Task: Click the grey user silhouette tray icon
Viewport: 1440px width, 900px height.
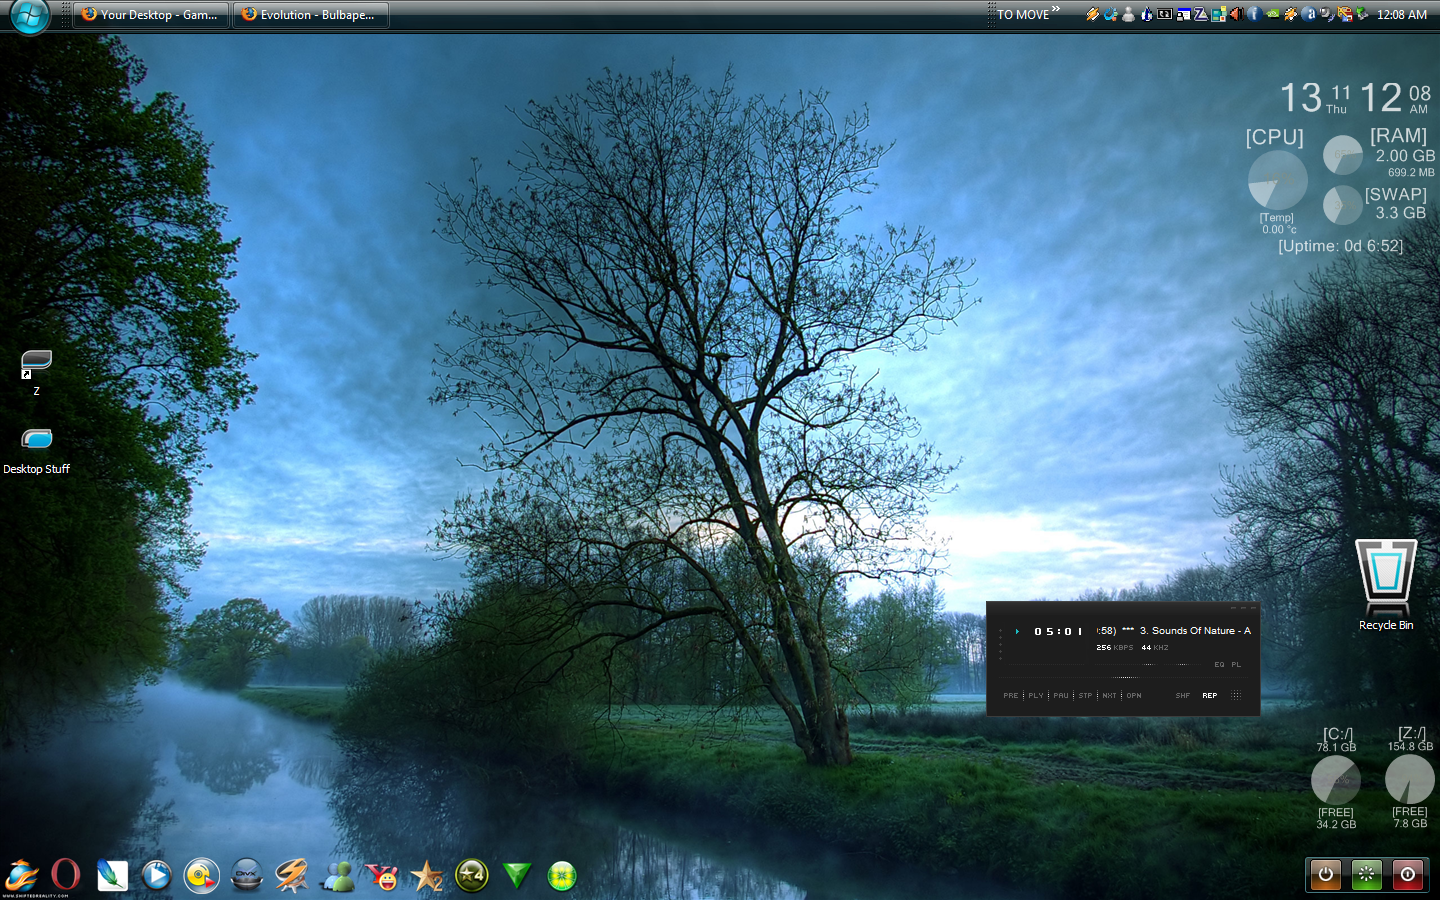Action: 1128,14
